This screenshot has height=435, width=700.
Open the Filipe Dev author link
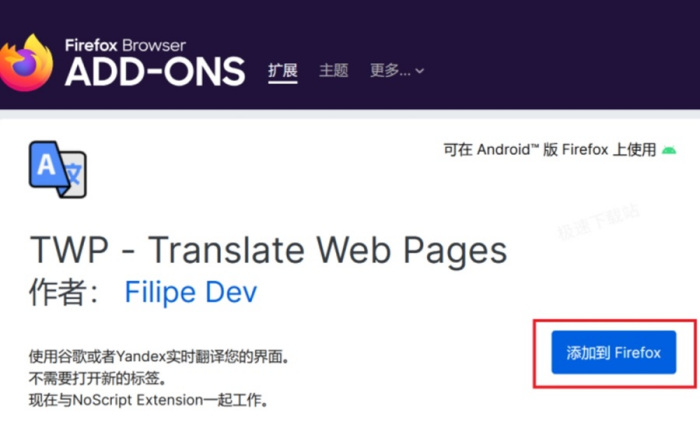pos(190,292)
